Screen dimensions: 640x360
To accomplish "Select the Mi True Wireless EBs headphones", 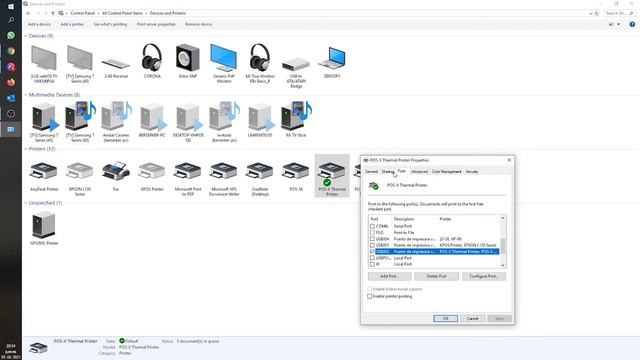I will click(260, 63).
